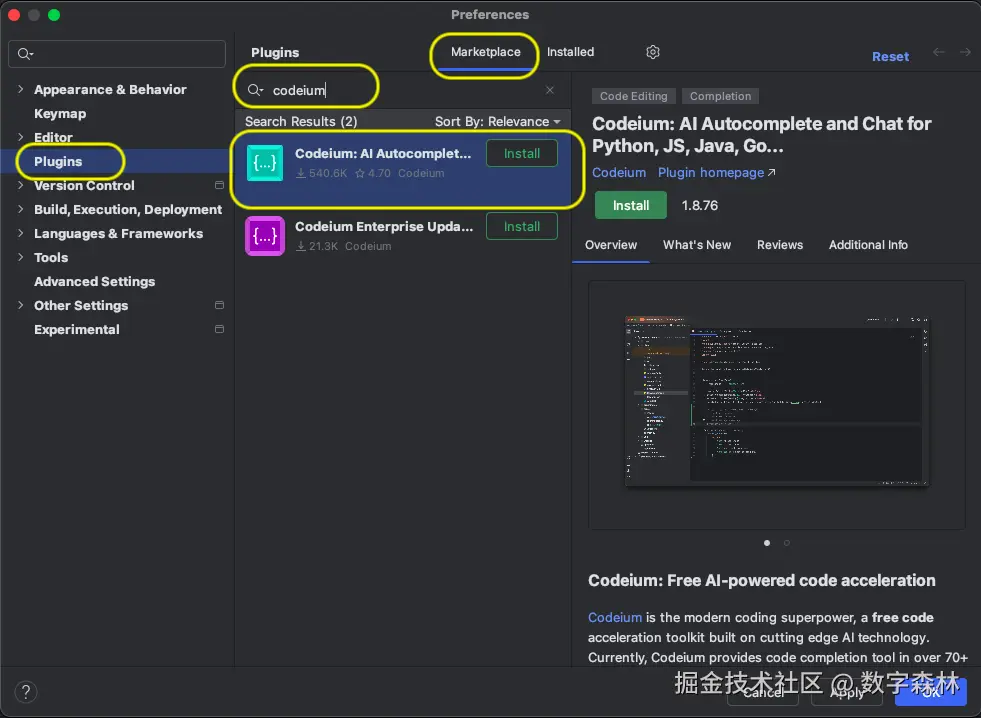Click the plugin screenshot preview image
The width and height of the screenshot is (981, 718).
click(775, 403)
